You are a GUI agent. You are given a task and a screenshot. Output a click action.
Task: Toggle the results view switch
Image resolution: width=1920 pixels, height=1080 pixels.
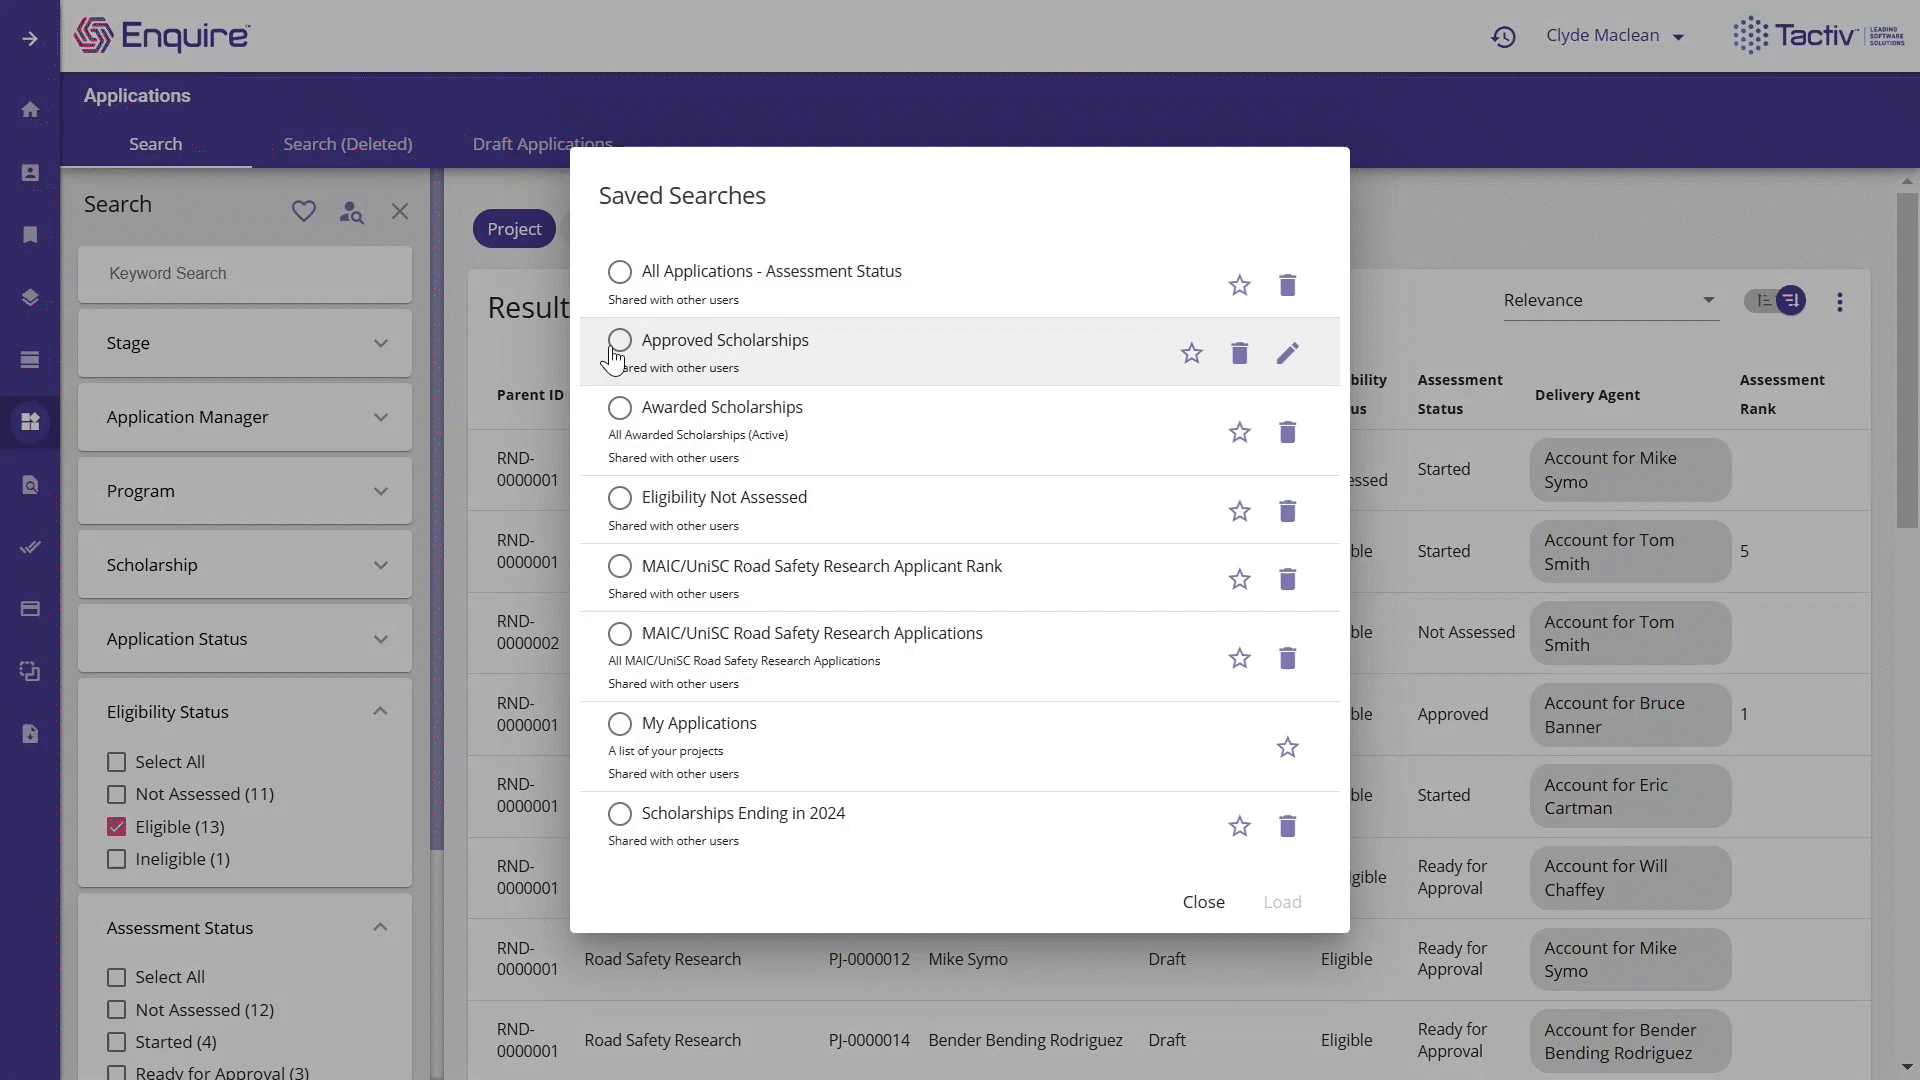(x=1776, y=300)
